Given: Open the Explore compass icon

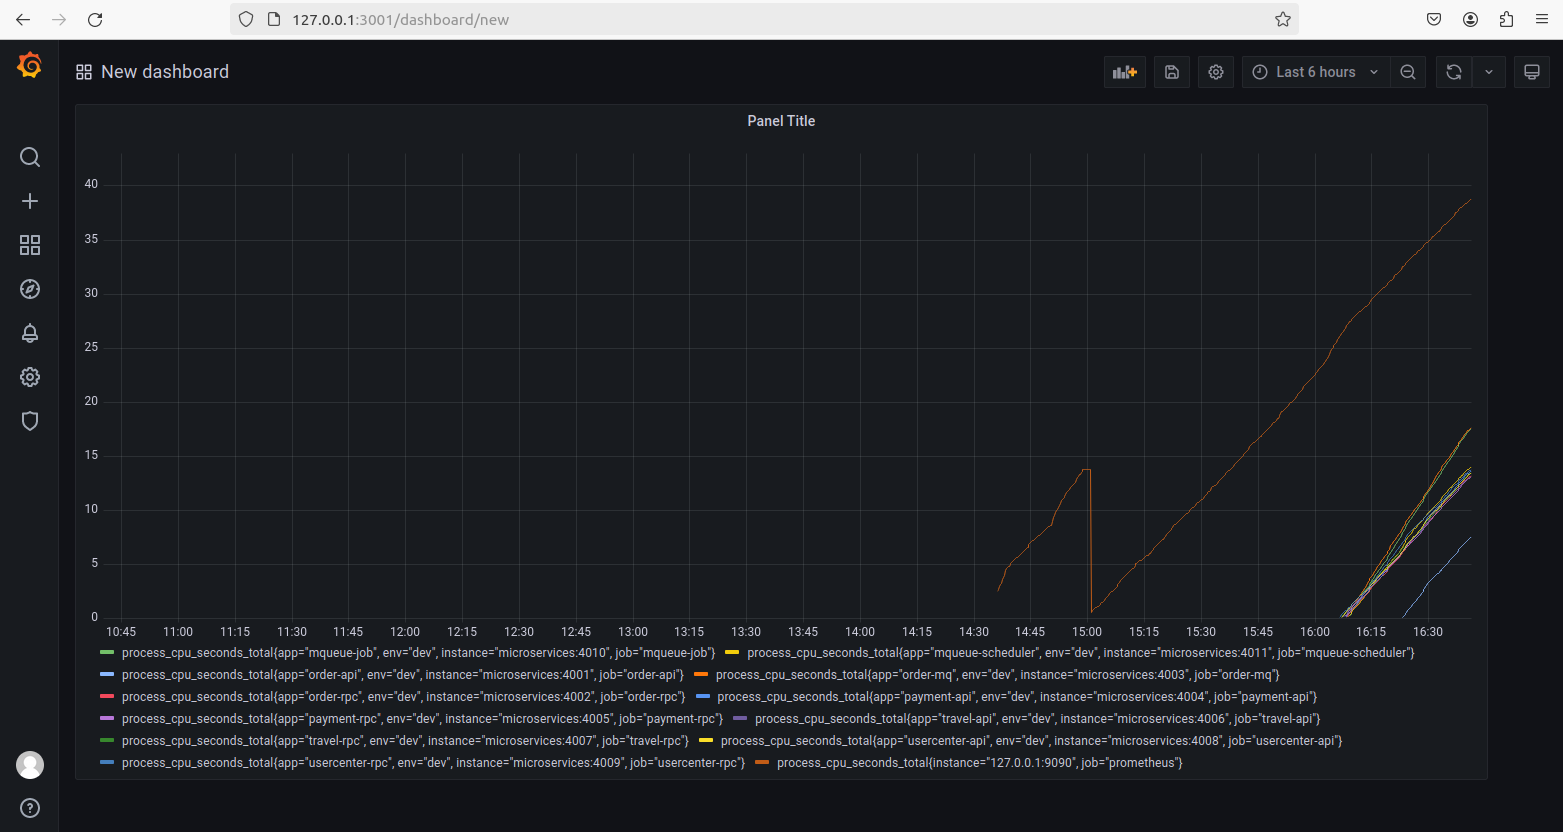Looking at the screenshot, I should click(30, 289).
